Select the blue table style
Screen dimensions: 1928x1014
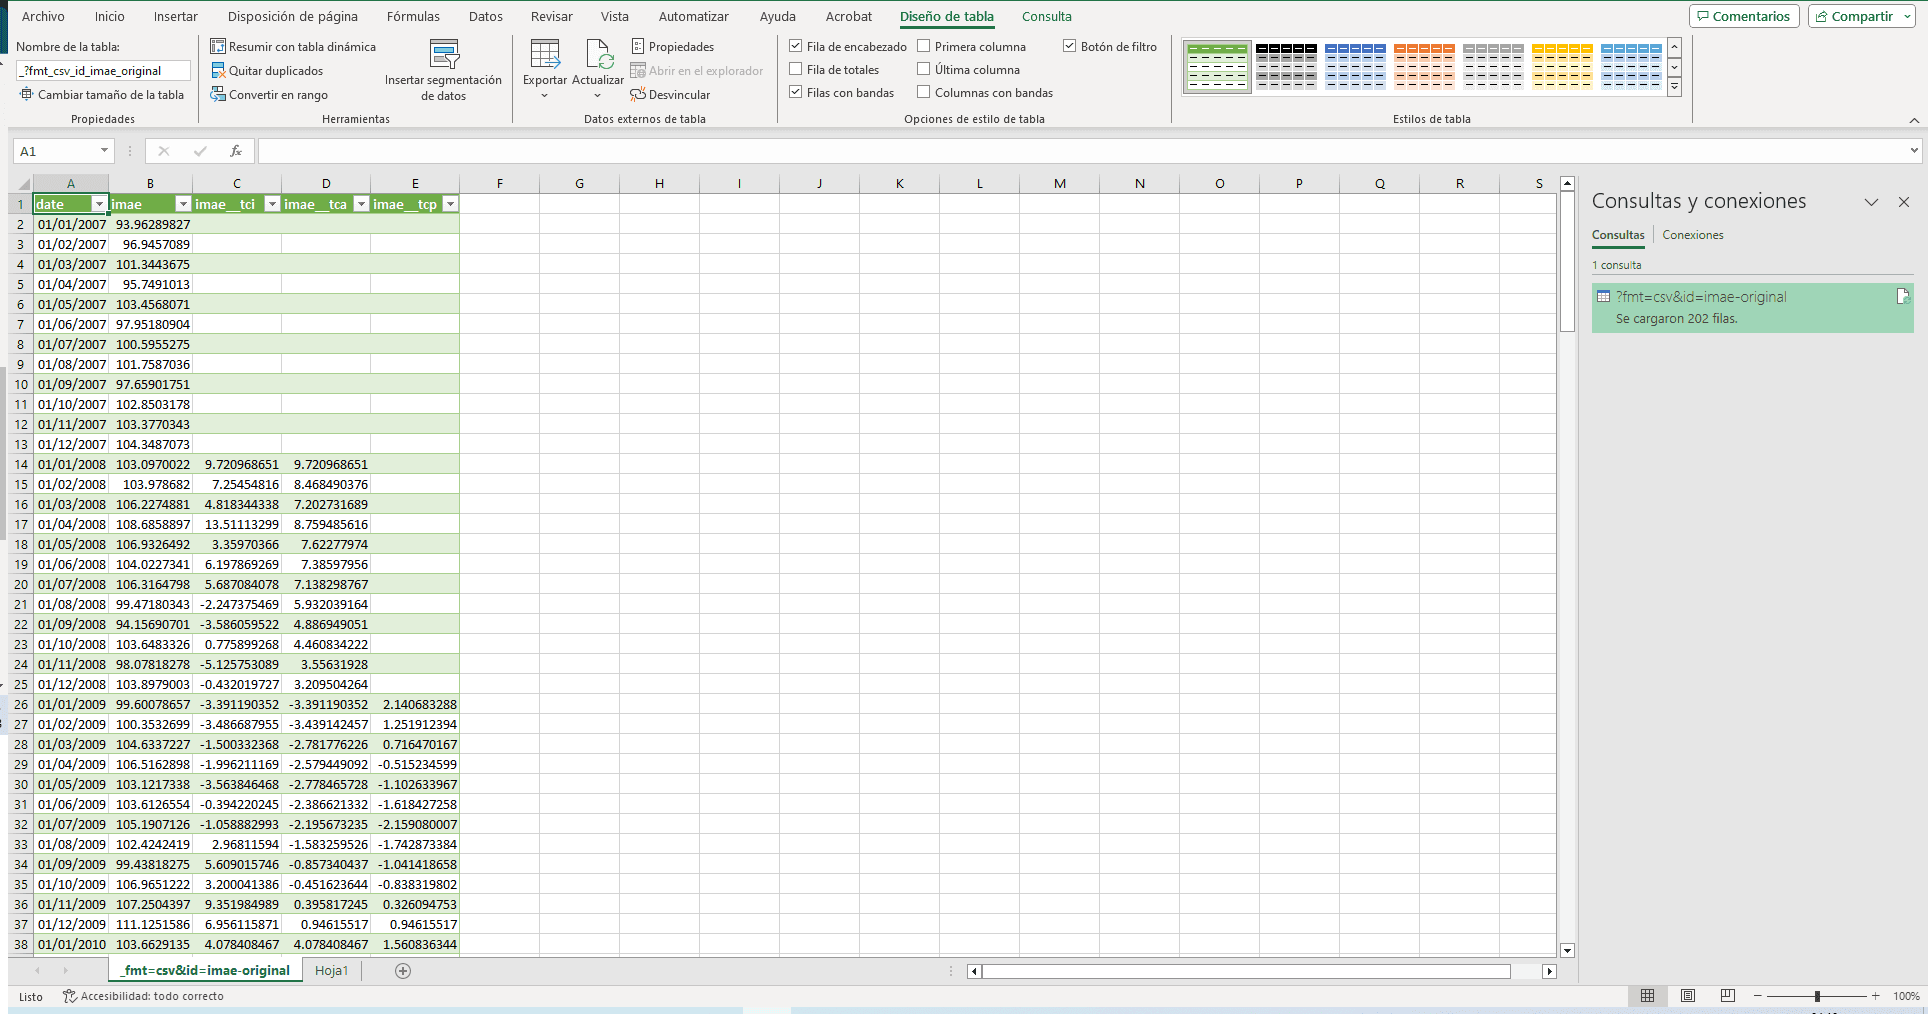[1355, 67]
